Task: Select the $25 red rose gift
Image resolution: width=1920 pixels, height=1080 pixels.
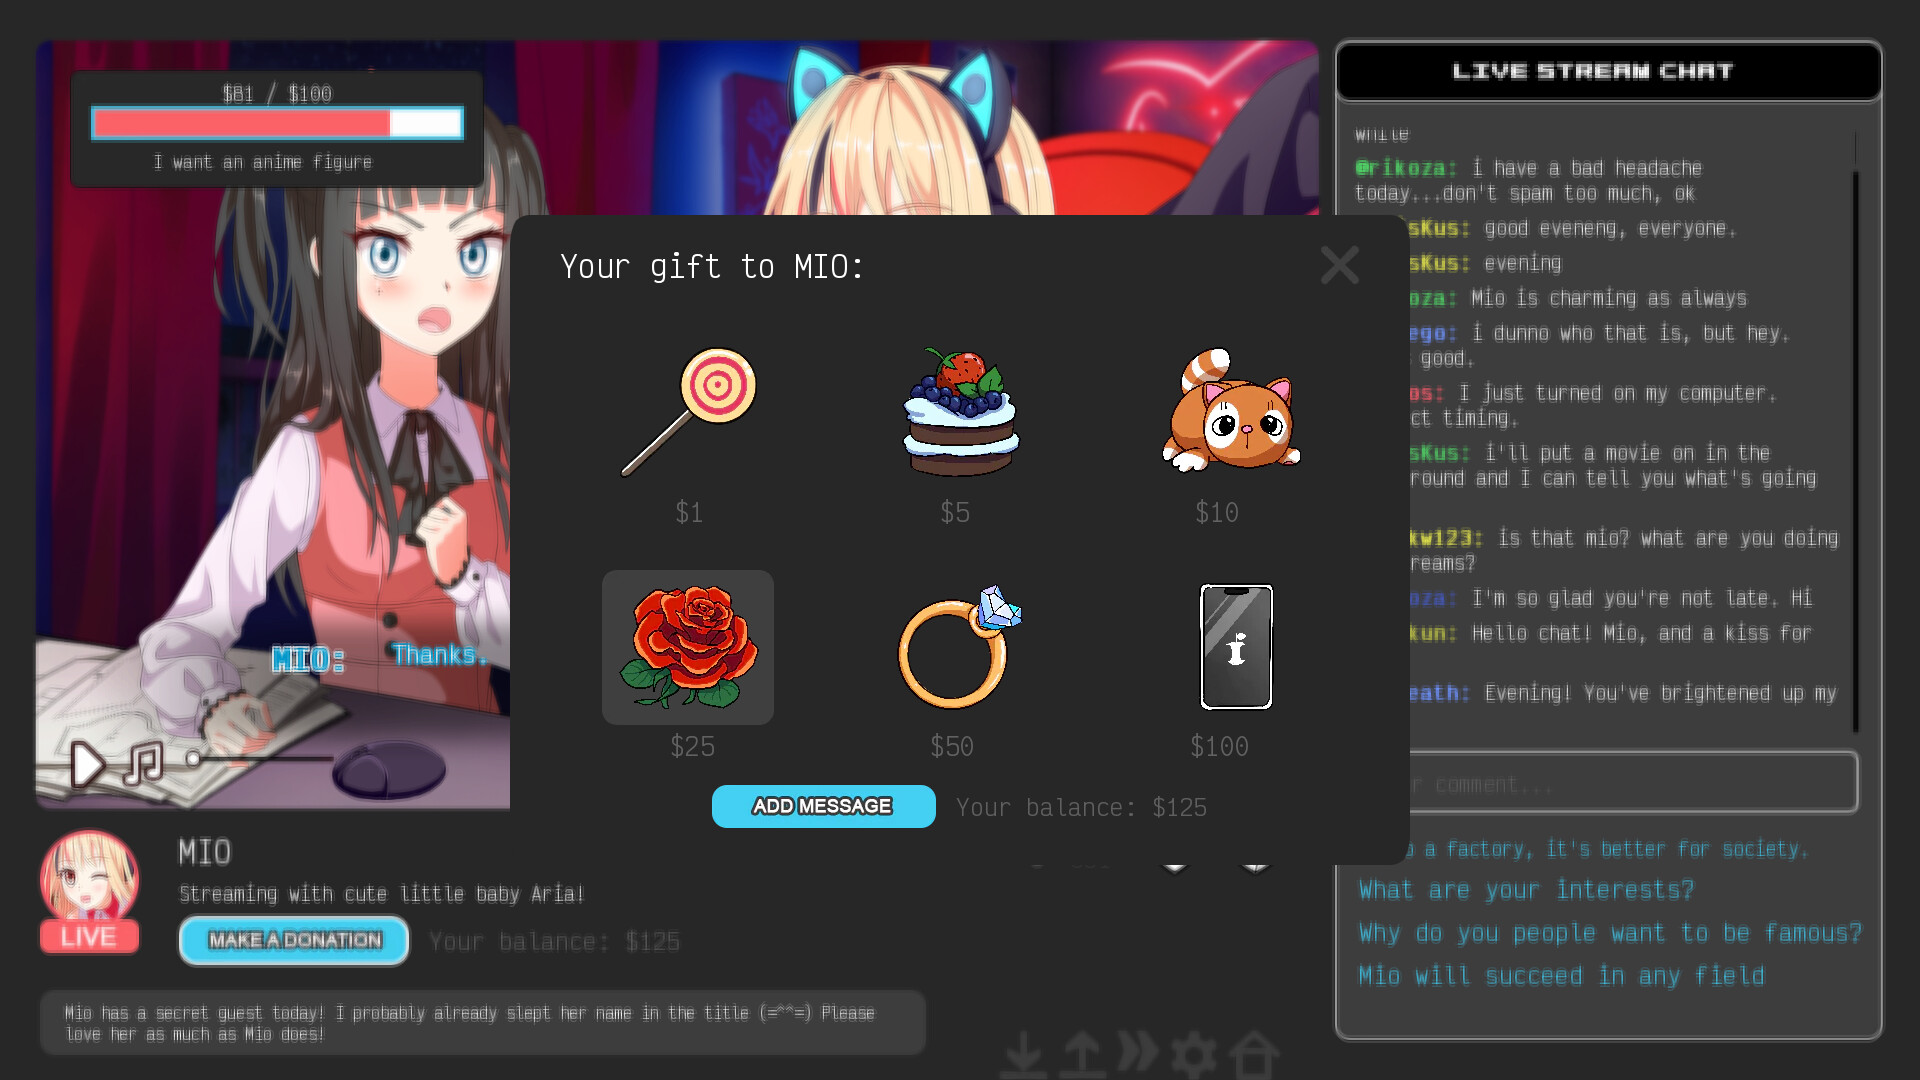Action: pyautogui.click(x=688, y=647)
